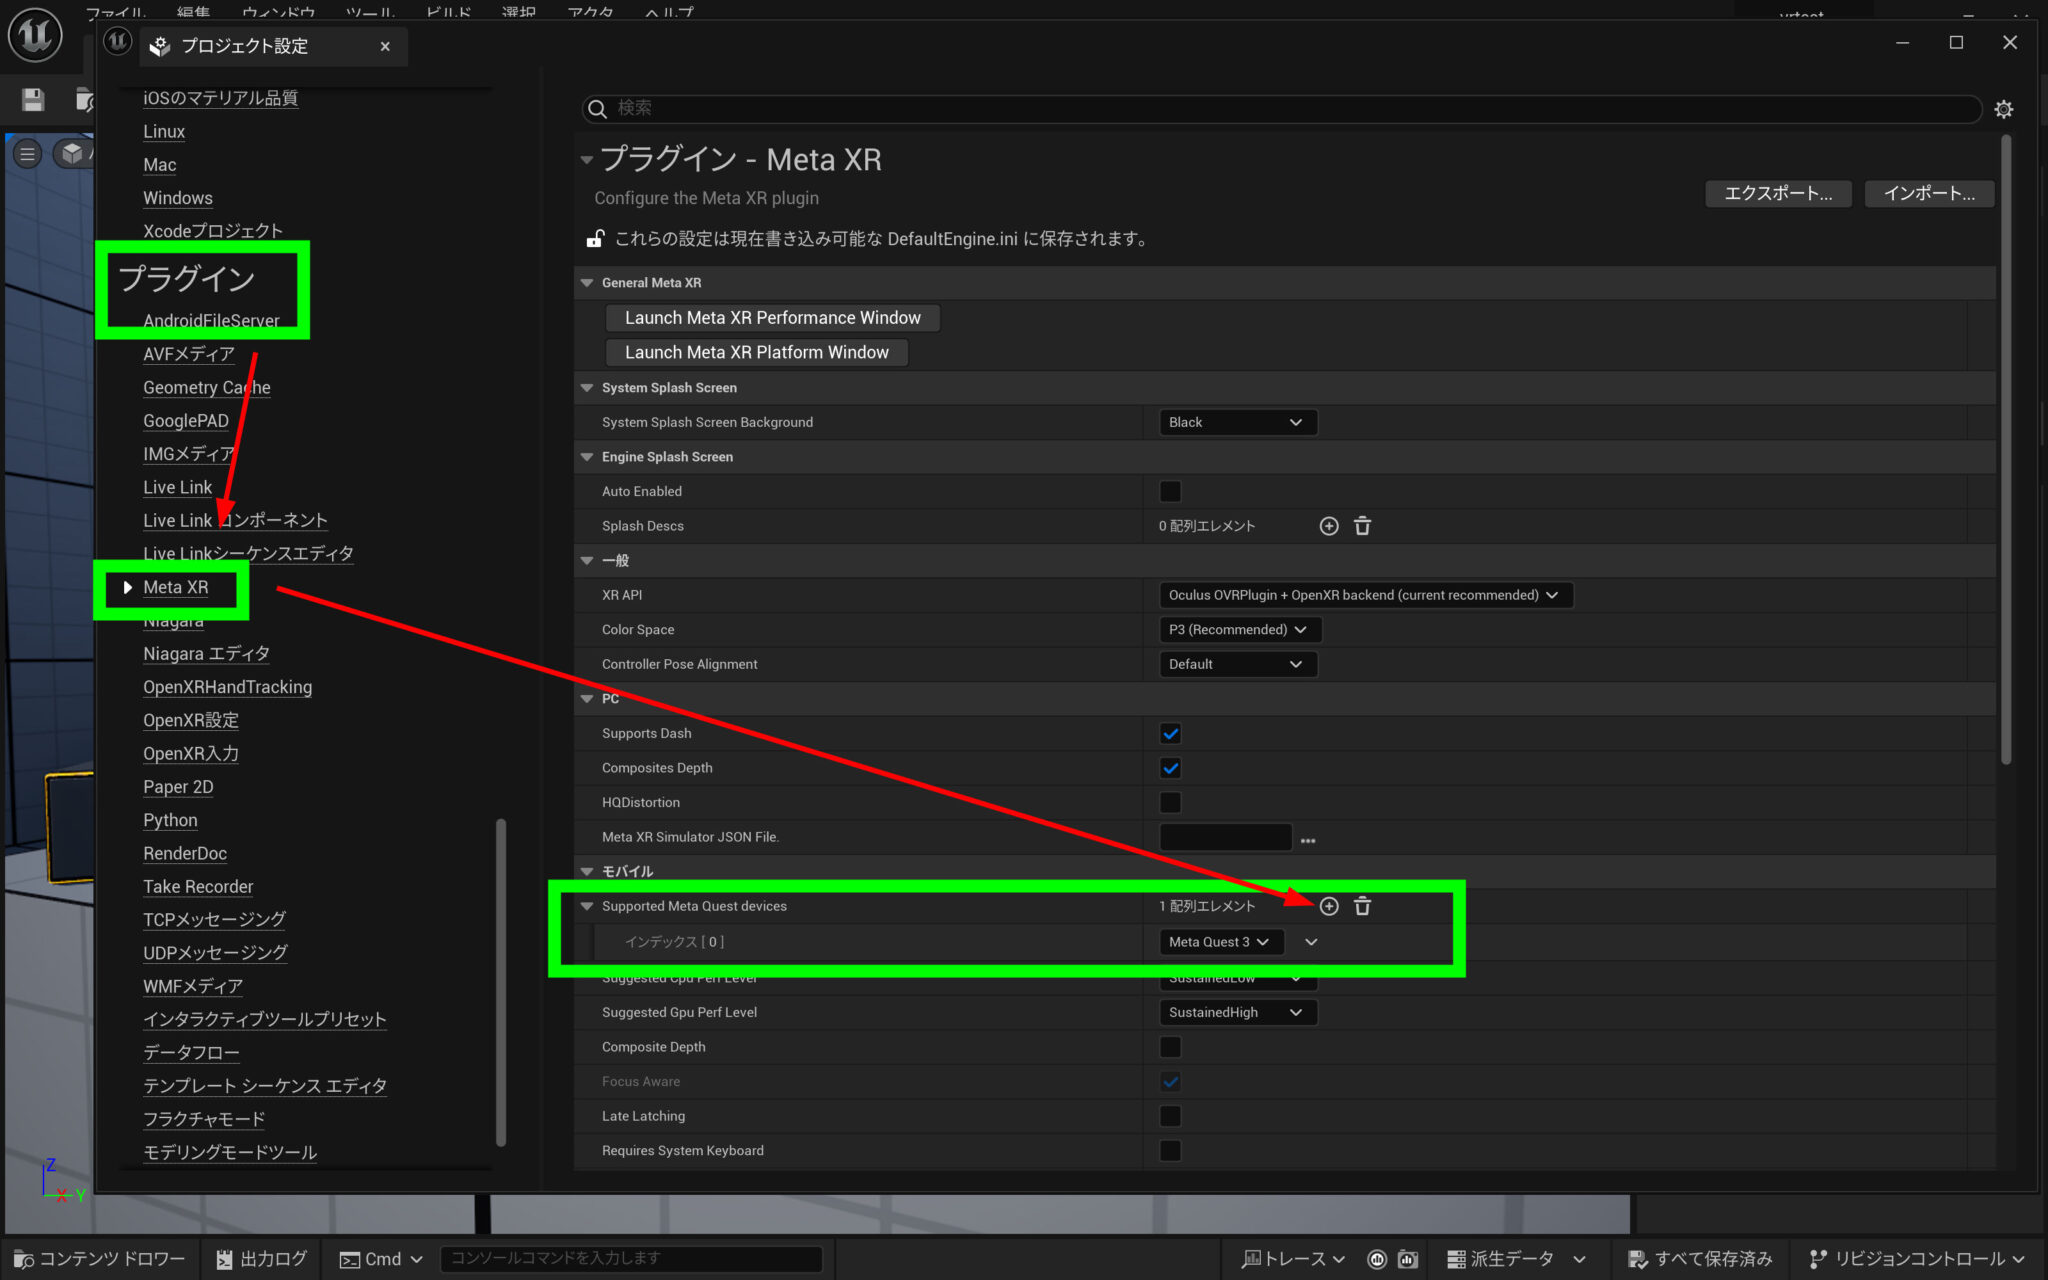Click the screenshot camera icon in the status bar
Viewport: 2048px width, 1280px height.
click(1408, 1259)
